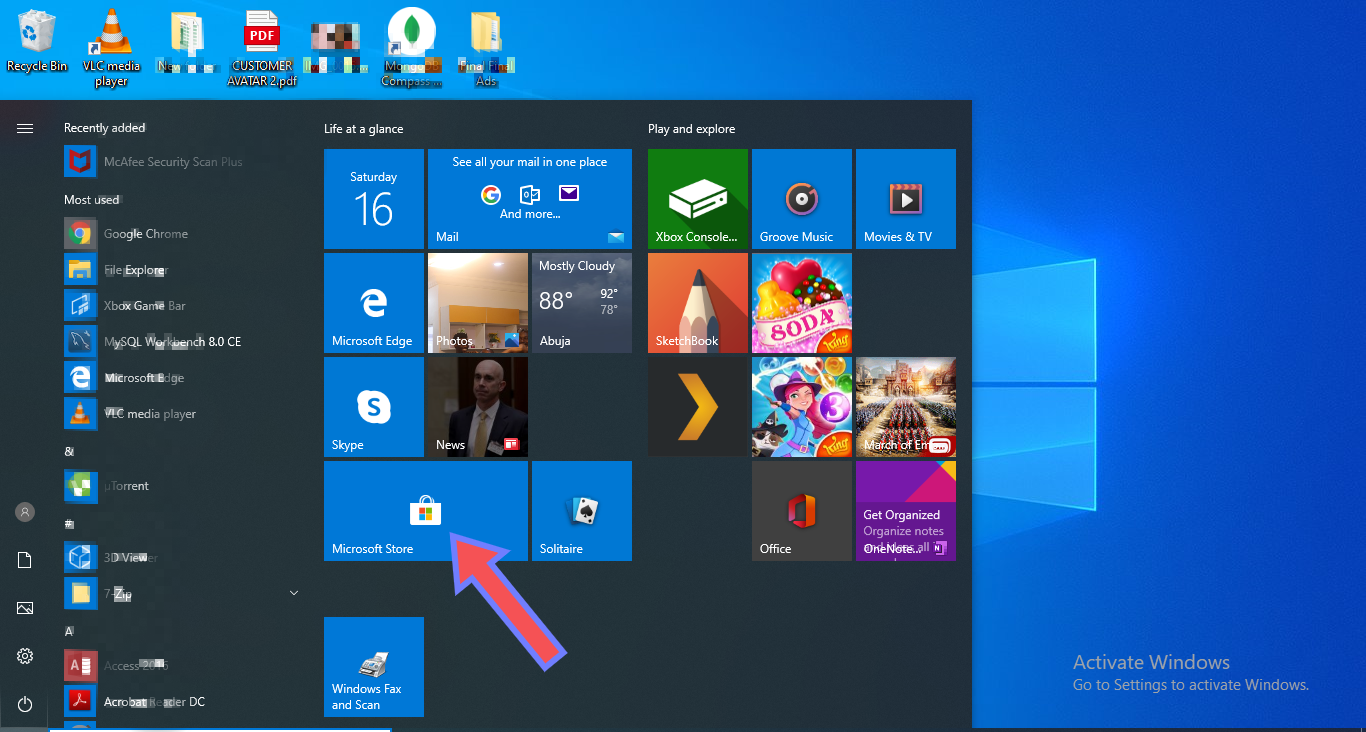Screen dimensions: 1366x732
Task: Select the Recycle Bin desktop icon
Action: point(37,41)
